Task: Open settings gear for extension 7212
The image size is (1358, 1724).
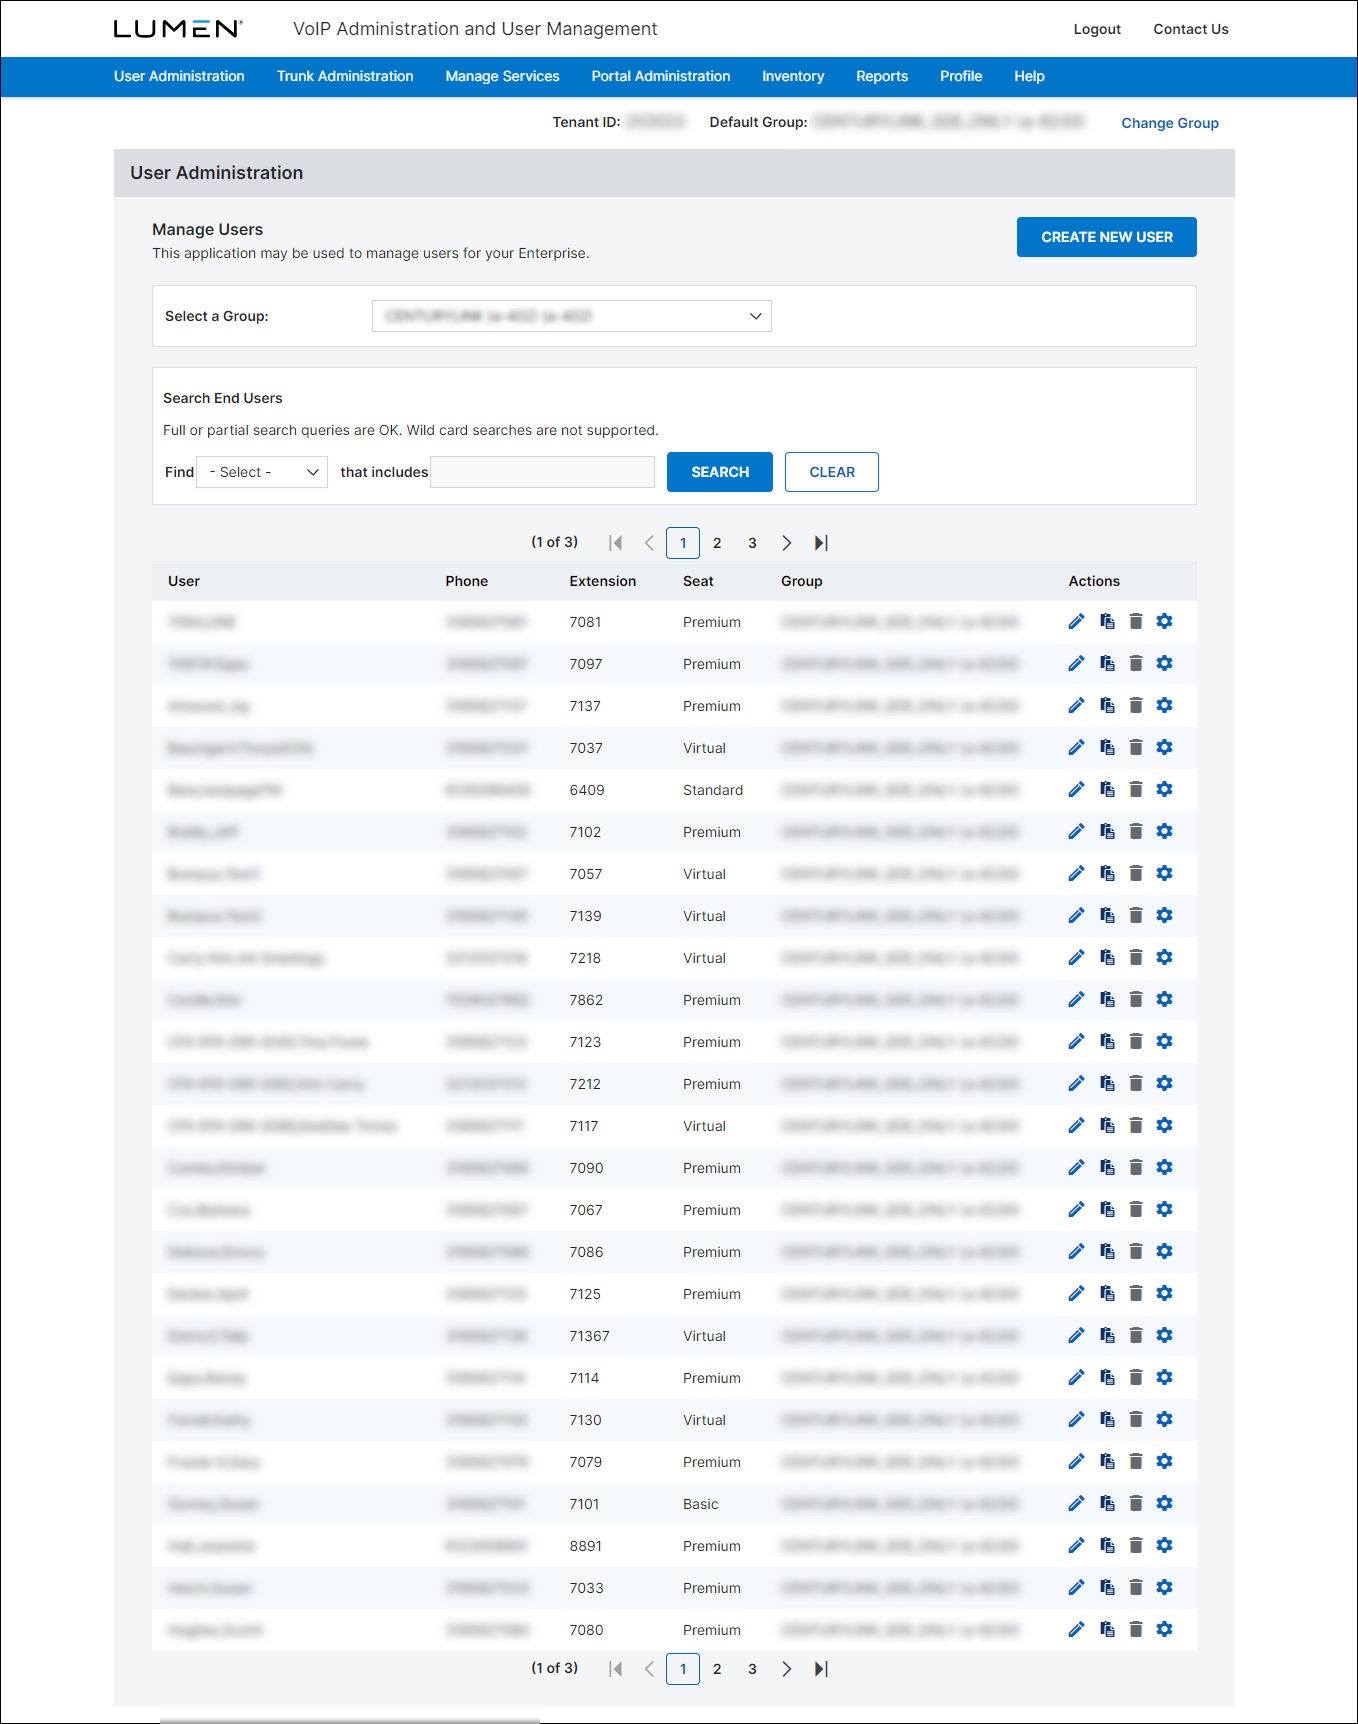Action: pyautogui.click(x=1164, y=1084)
